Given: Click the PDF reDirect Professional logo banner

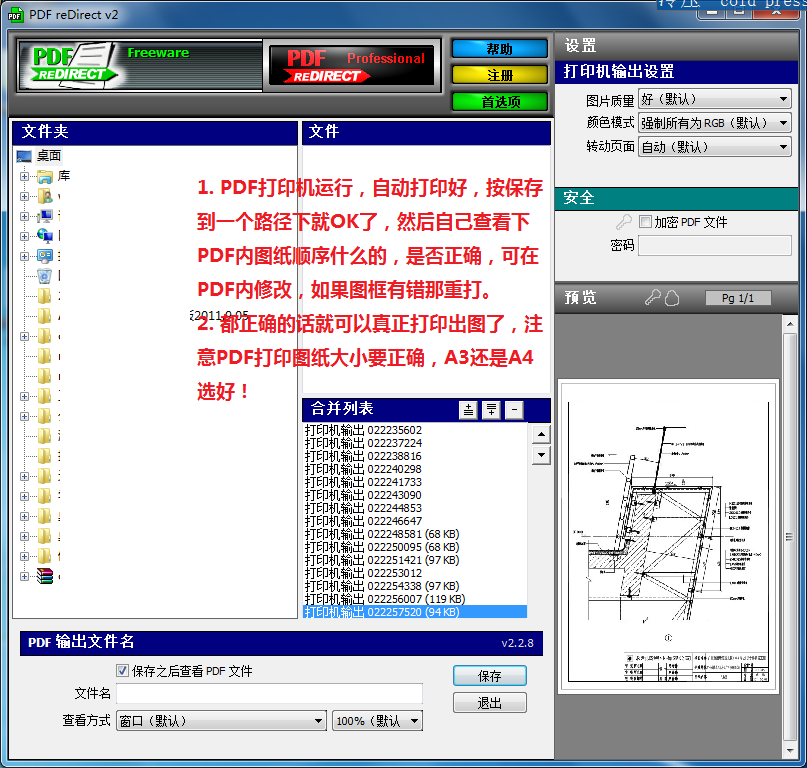Looking at the screenshot, I should pyautogui.click(x=352, y=66).
